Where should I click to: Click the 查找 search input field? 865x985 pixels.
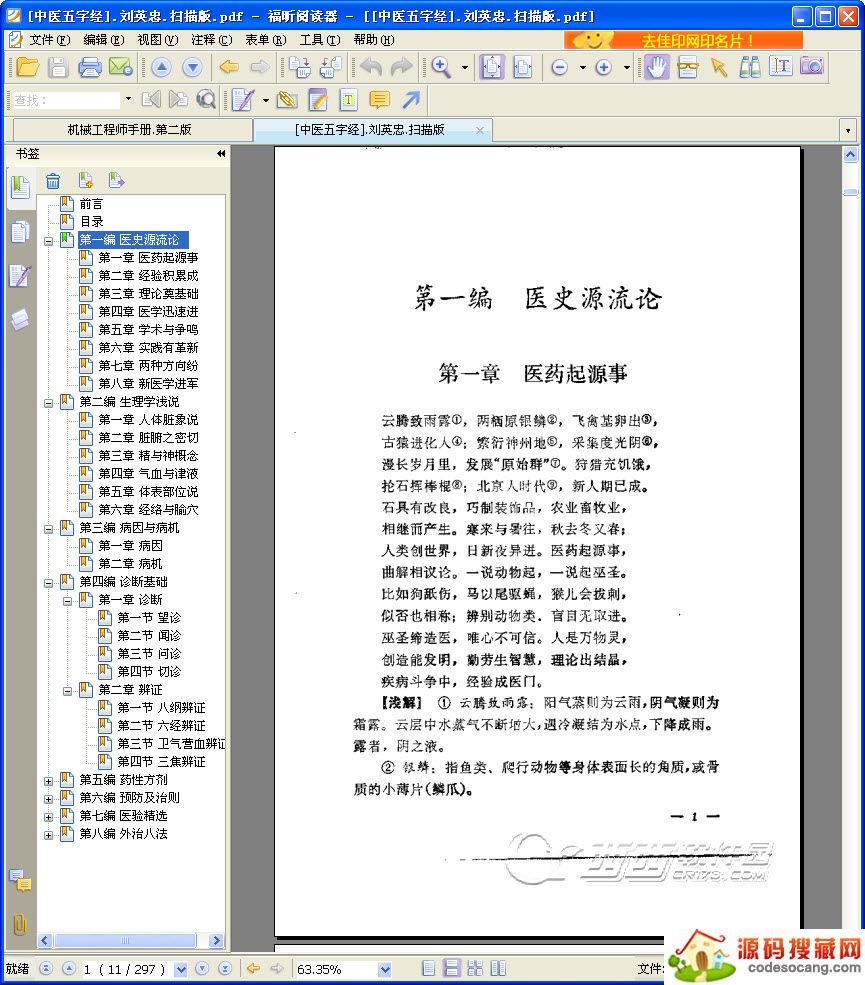point(66,101)
